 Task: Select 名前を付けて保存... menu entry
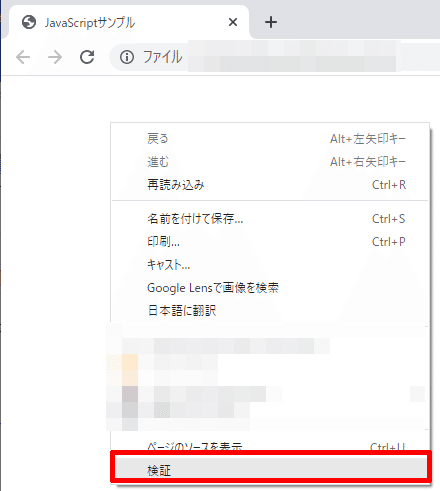[x=270, y=219]
